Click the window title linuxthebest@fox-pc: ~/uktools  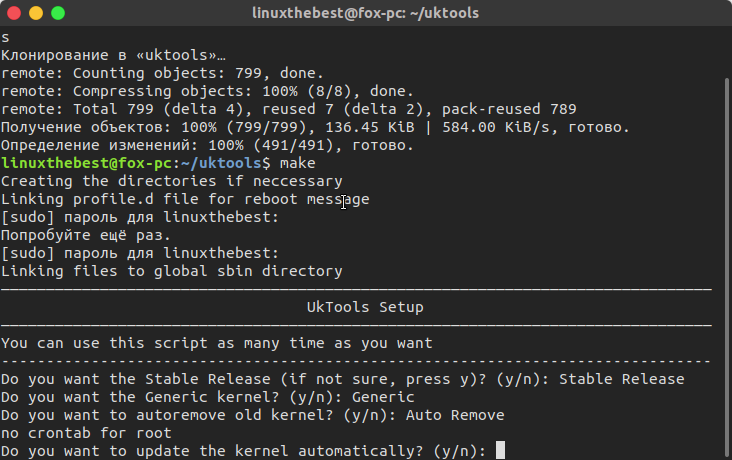(x=366, y=13)
